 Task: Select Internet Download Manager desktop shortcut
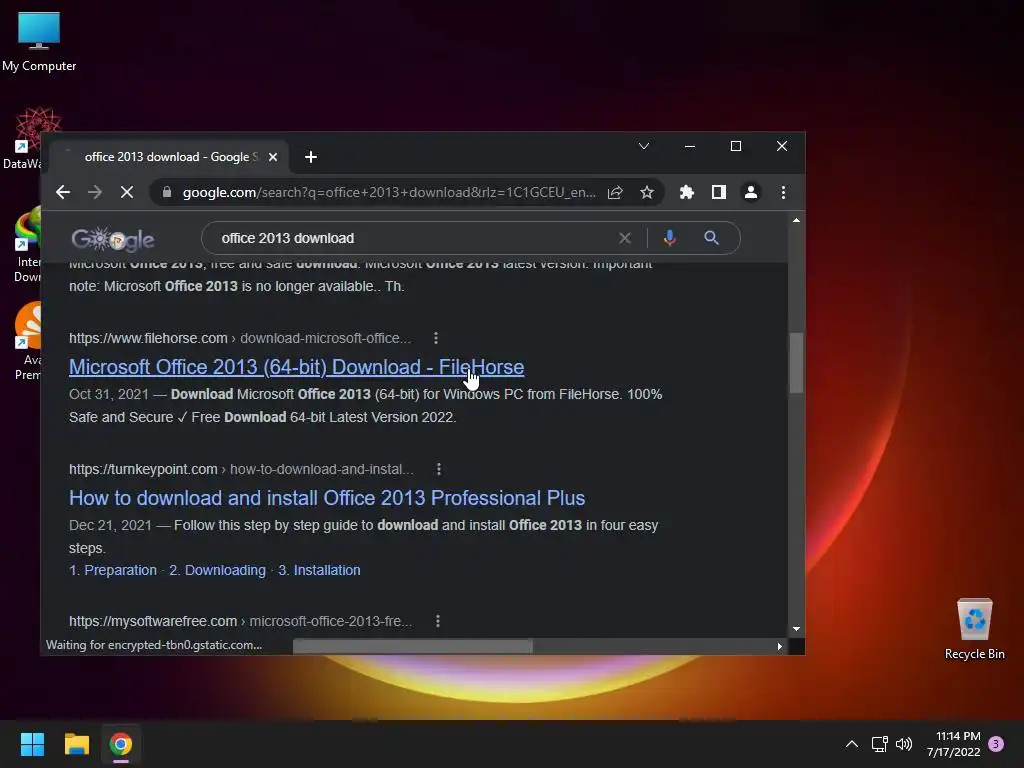click(x=26, y=245)
